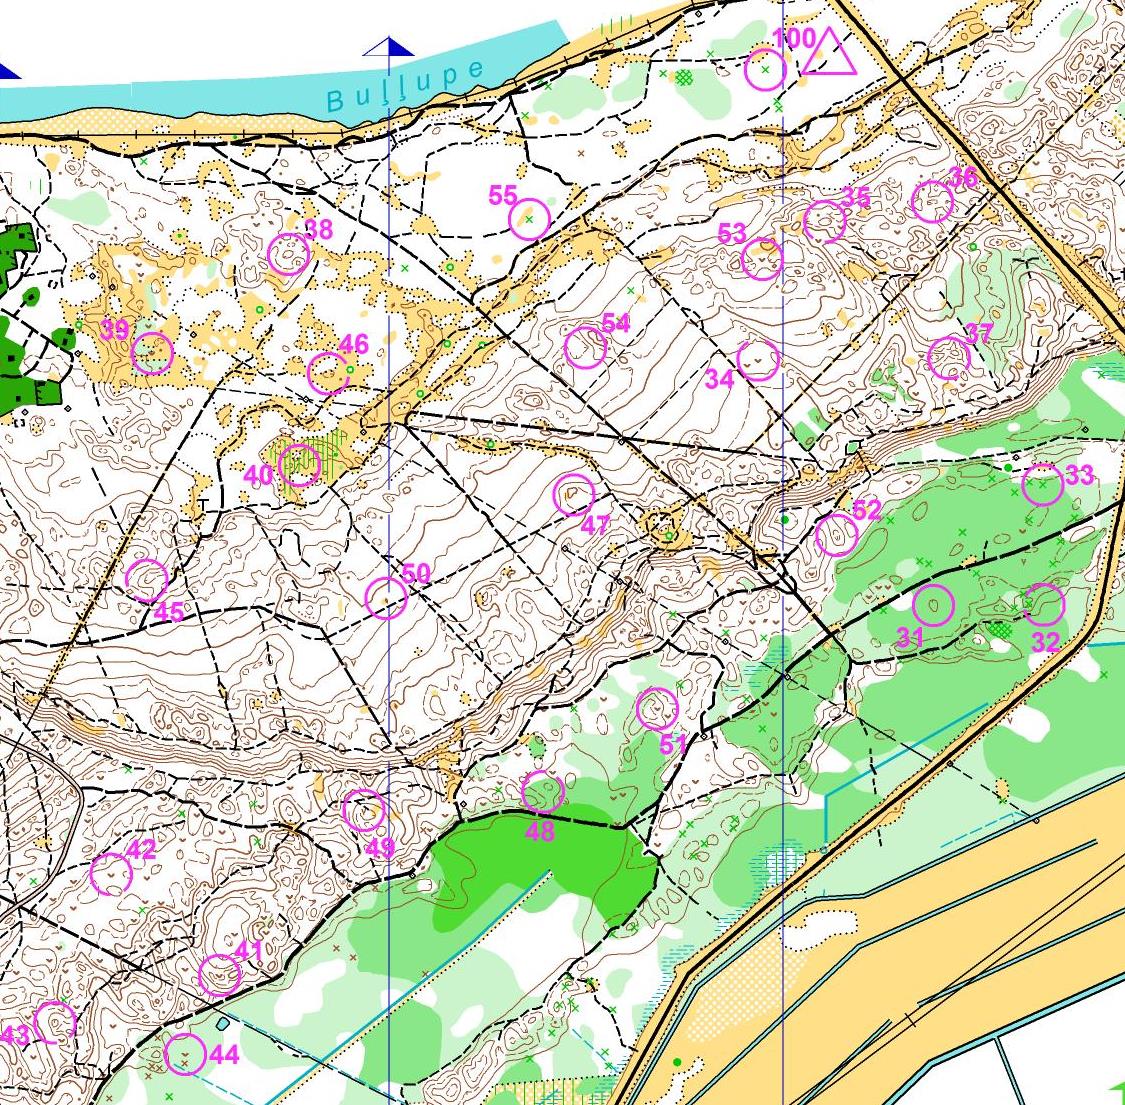Click control circle 36
1125x1105 pixels.
tap(933, 202)
